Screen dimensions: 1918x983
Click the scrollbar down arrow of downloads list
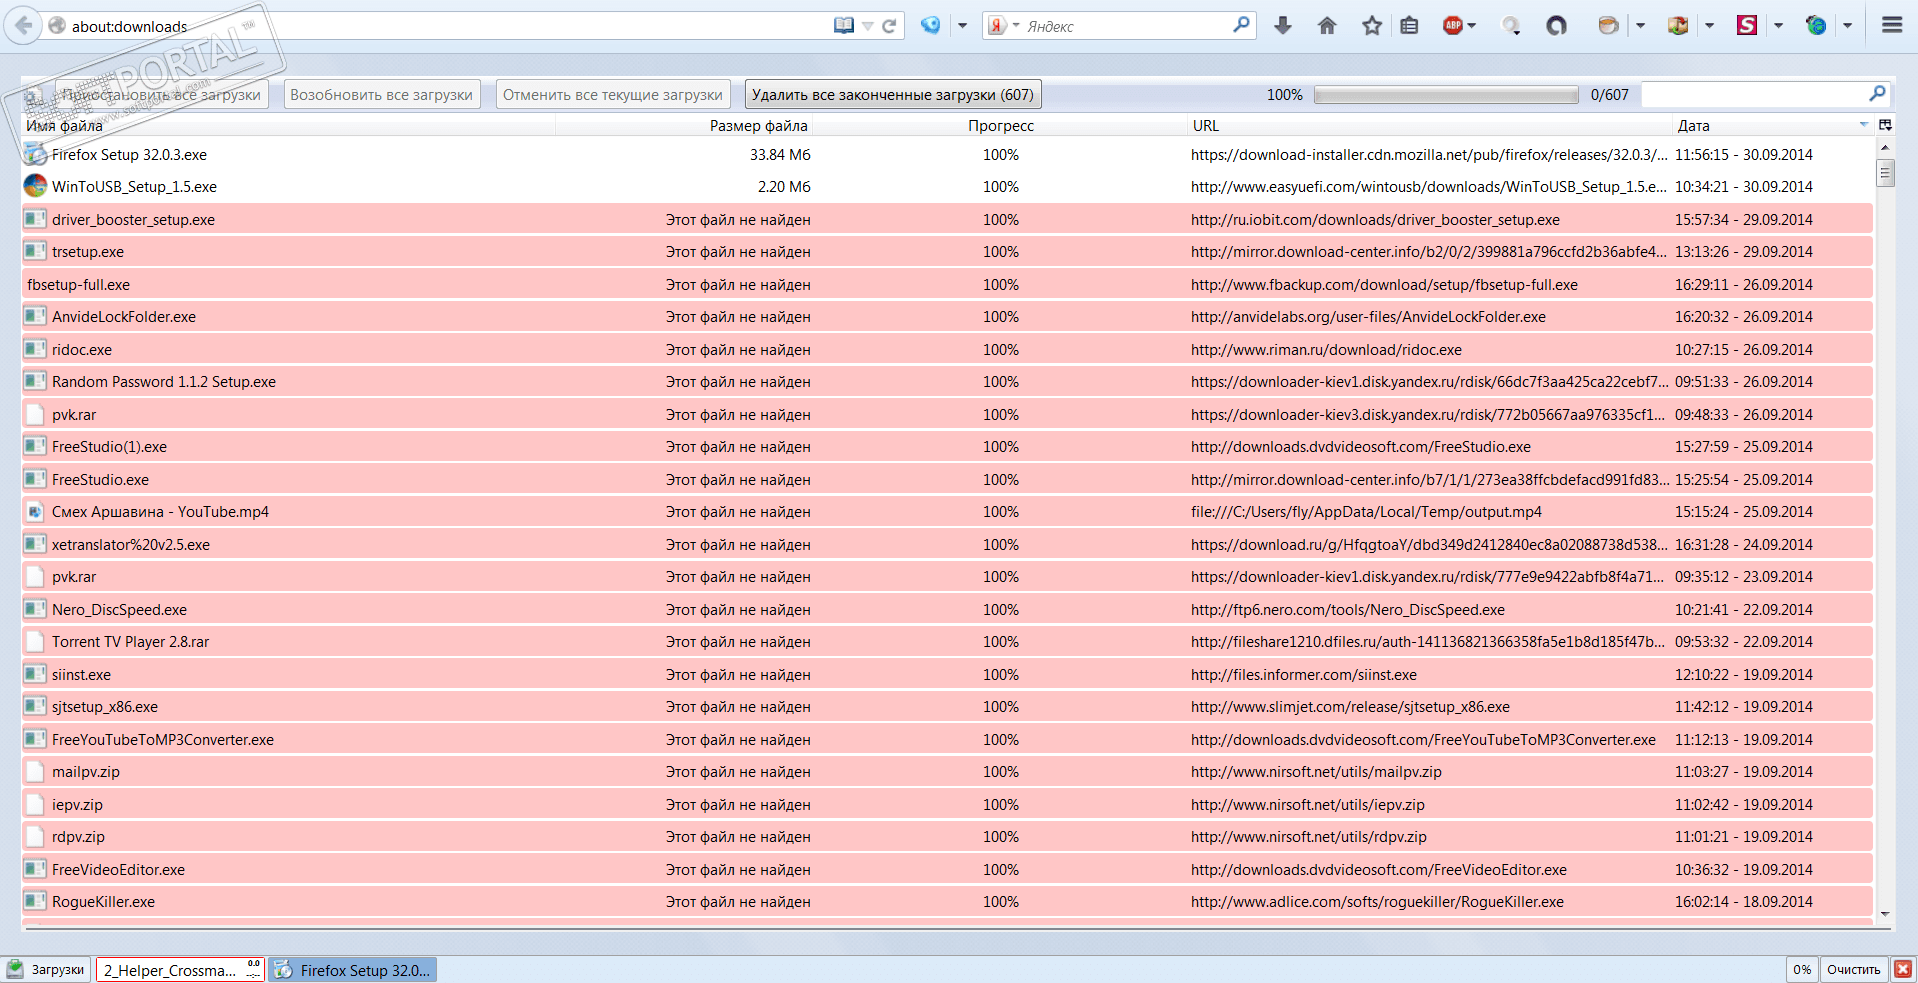click(x=1885, y=913)
